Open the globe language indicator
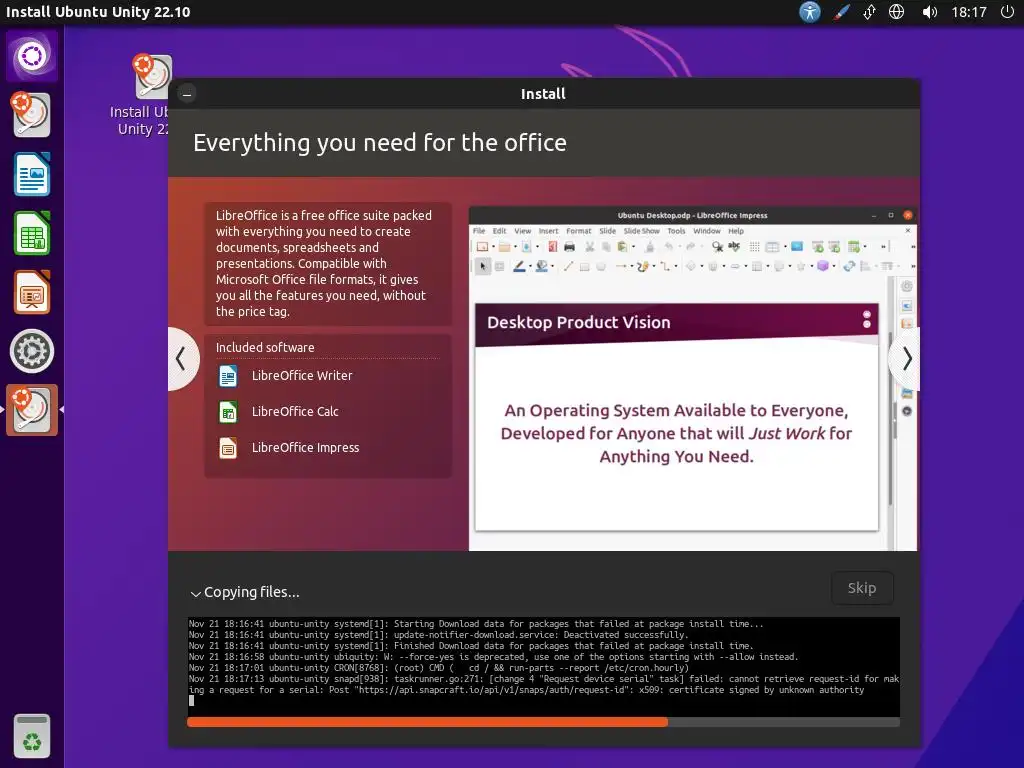 click(x=897, y=12)
